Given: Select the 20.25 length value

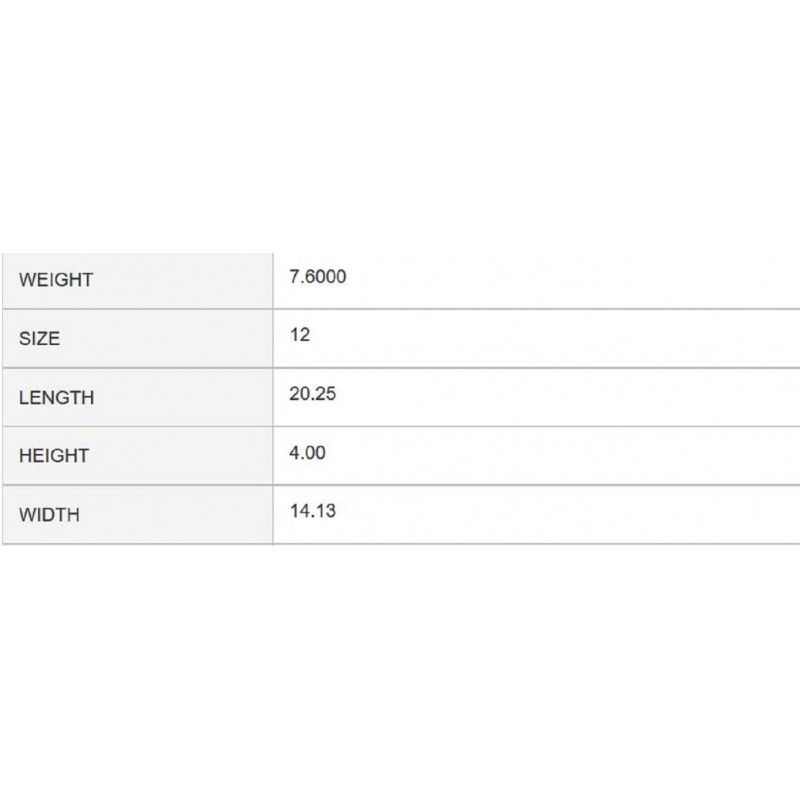Looking at the screenshot, I should tap(312, 394).
